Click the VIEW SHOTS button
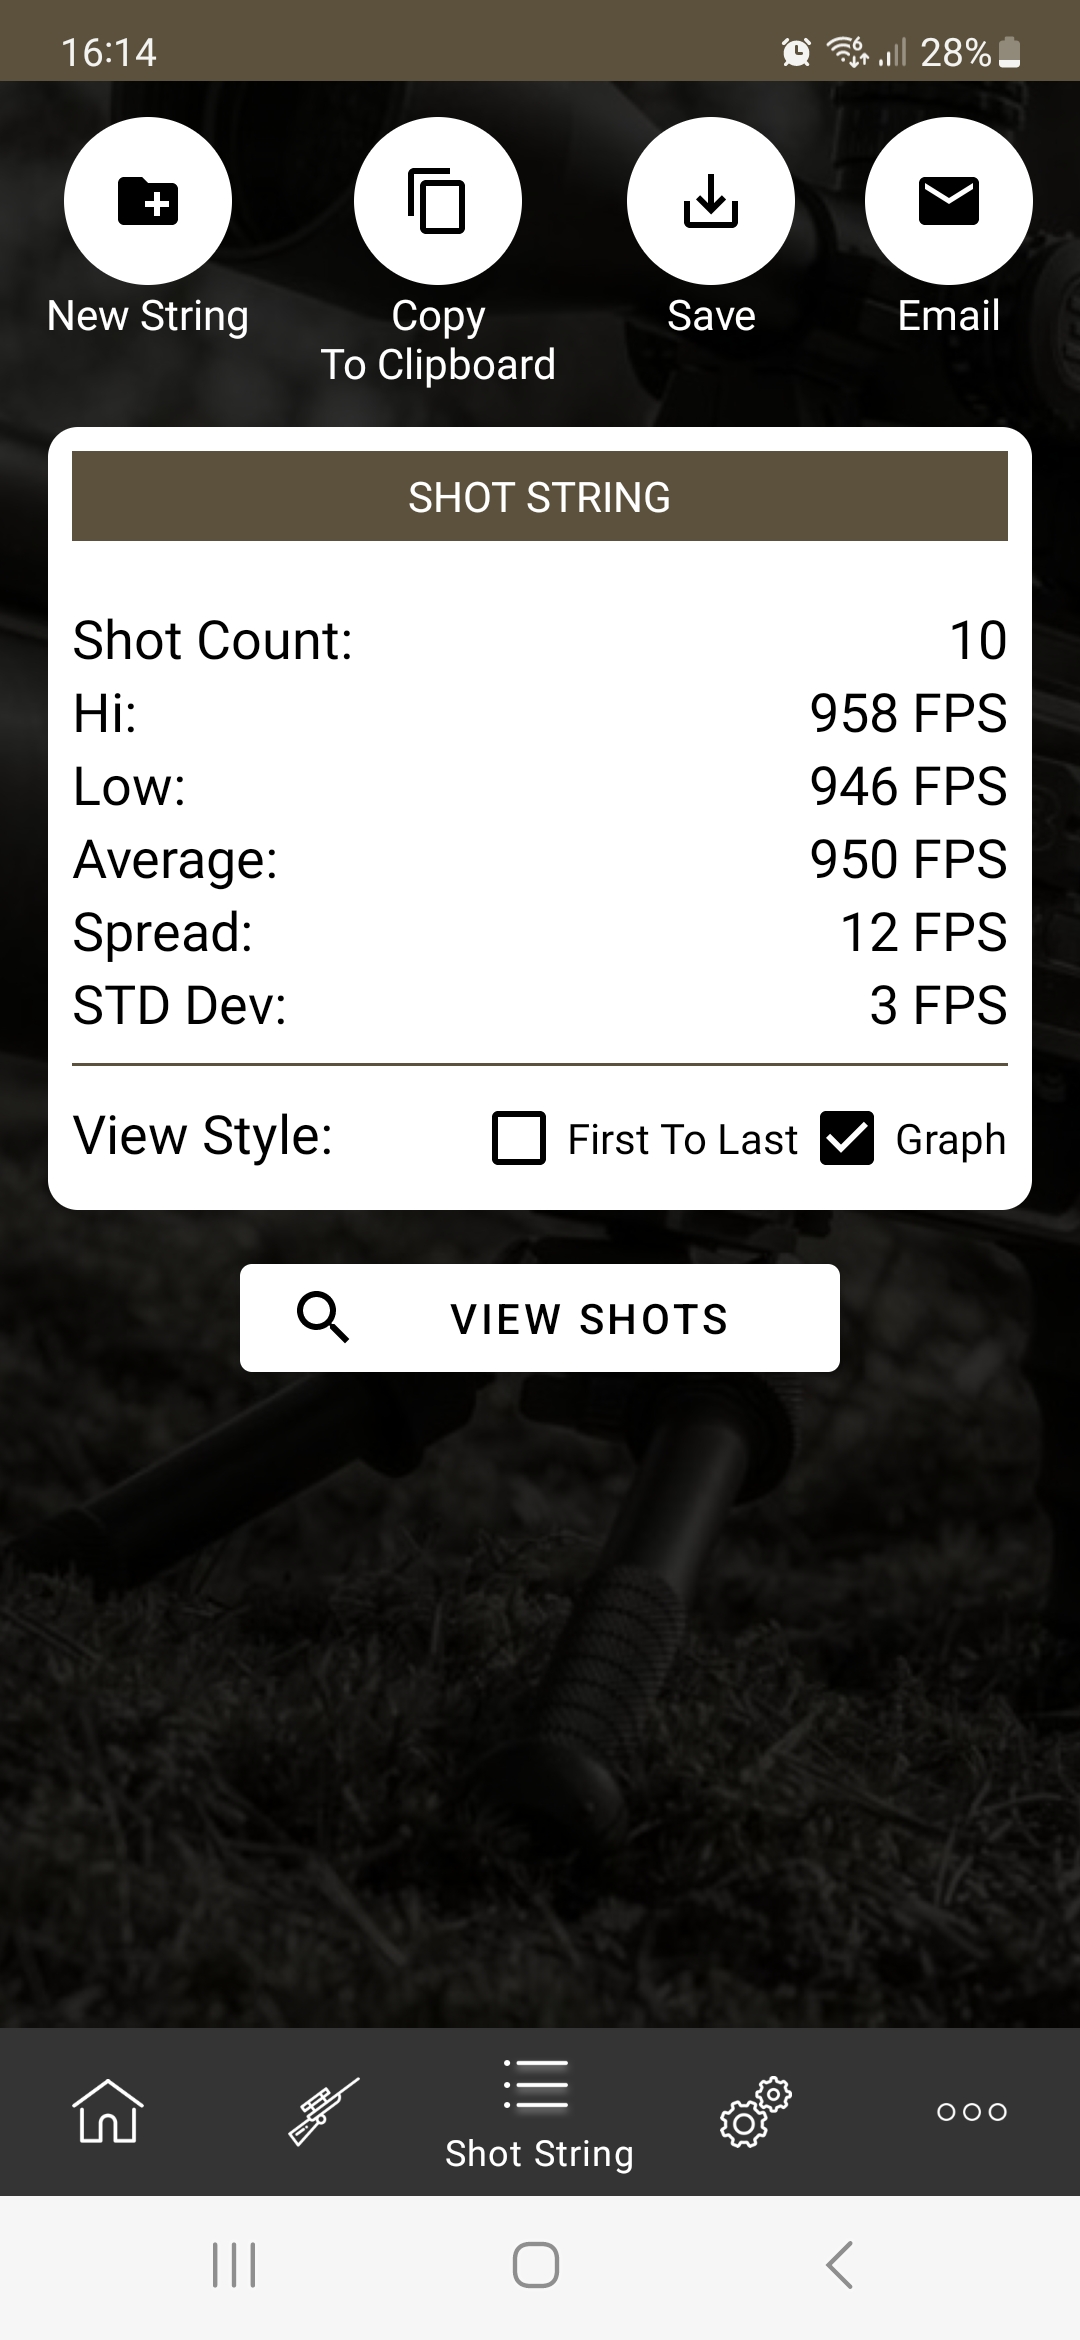 (x=540, y=1318)
